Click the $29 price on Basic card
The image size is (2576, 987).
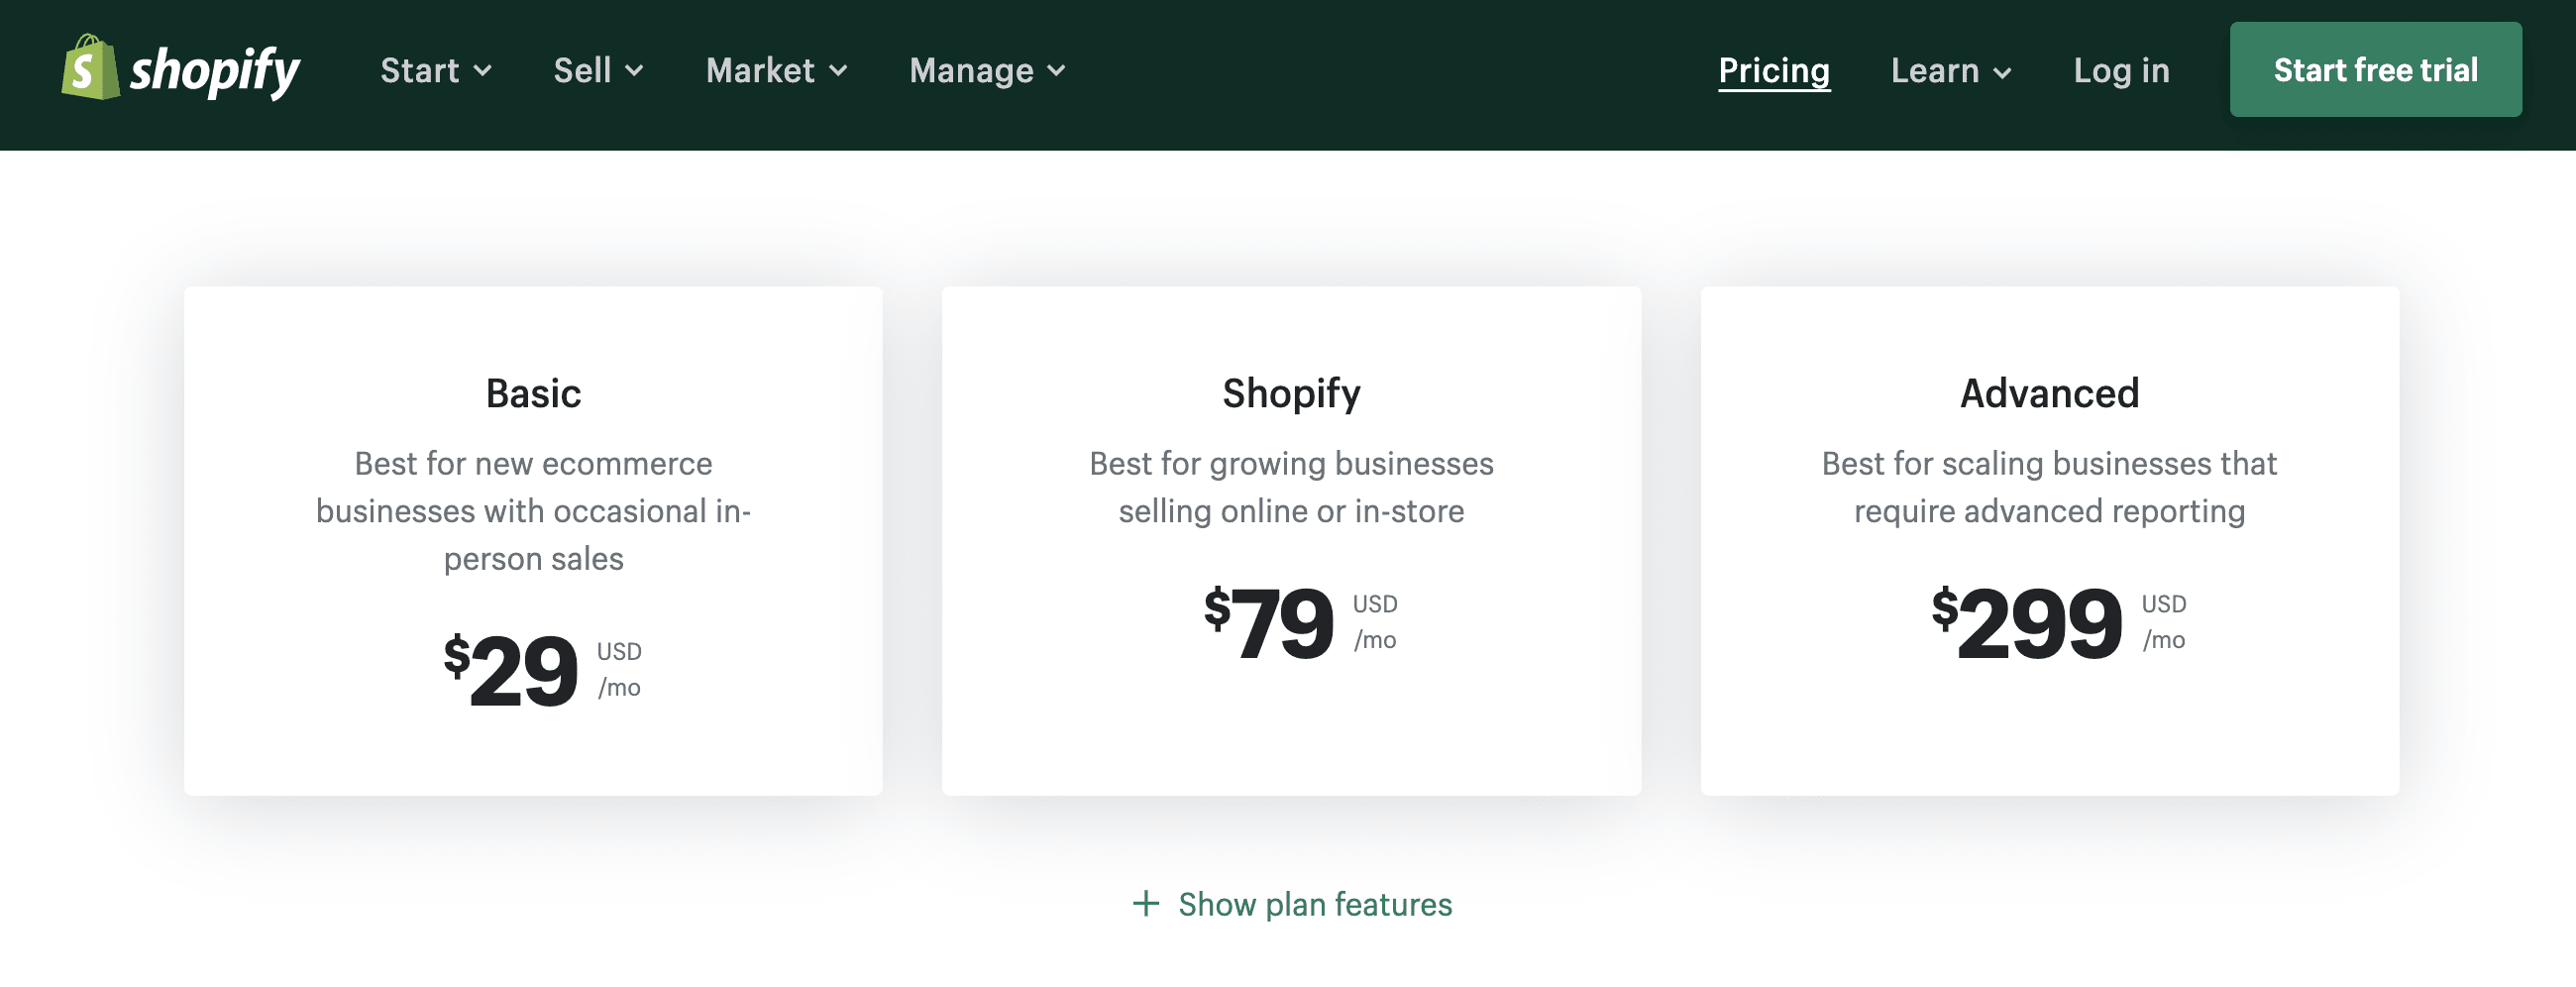[511, 669]
